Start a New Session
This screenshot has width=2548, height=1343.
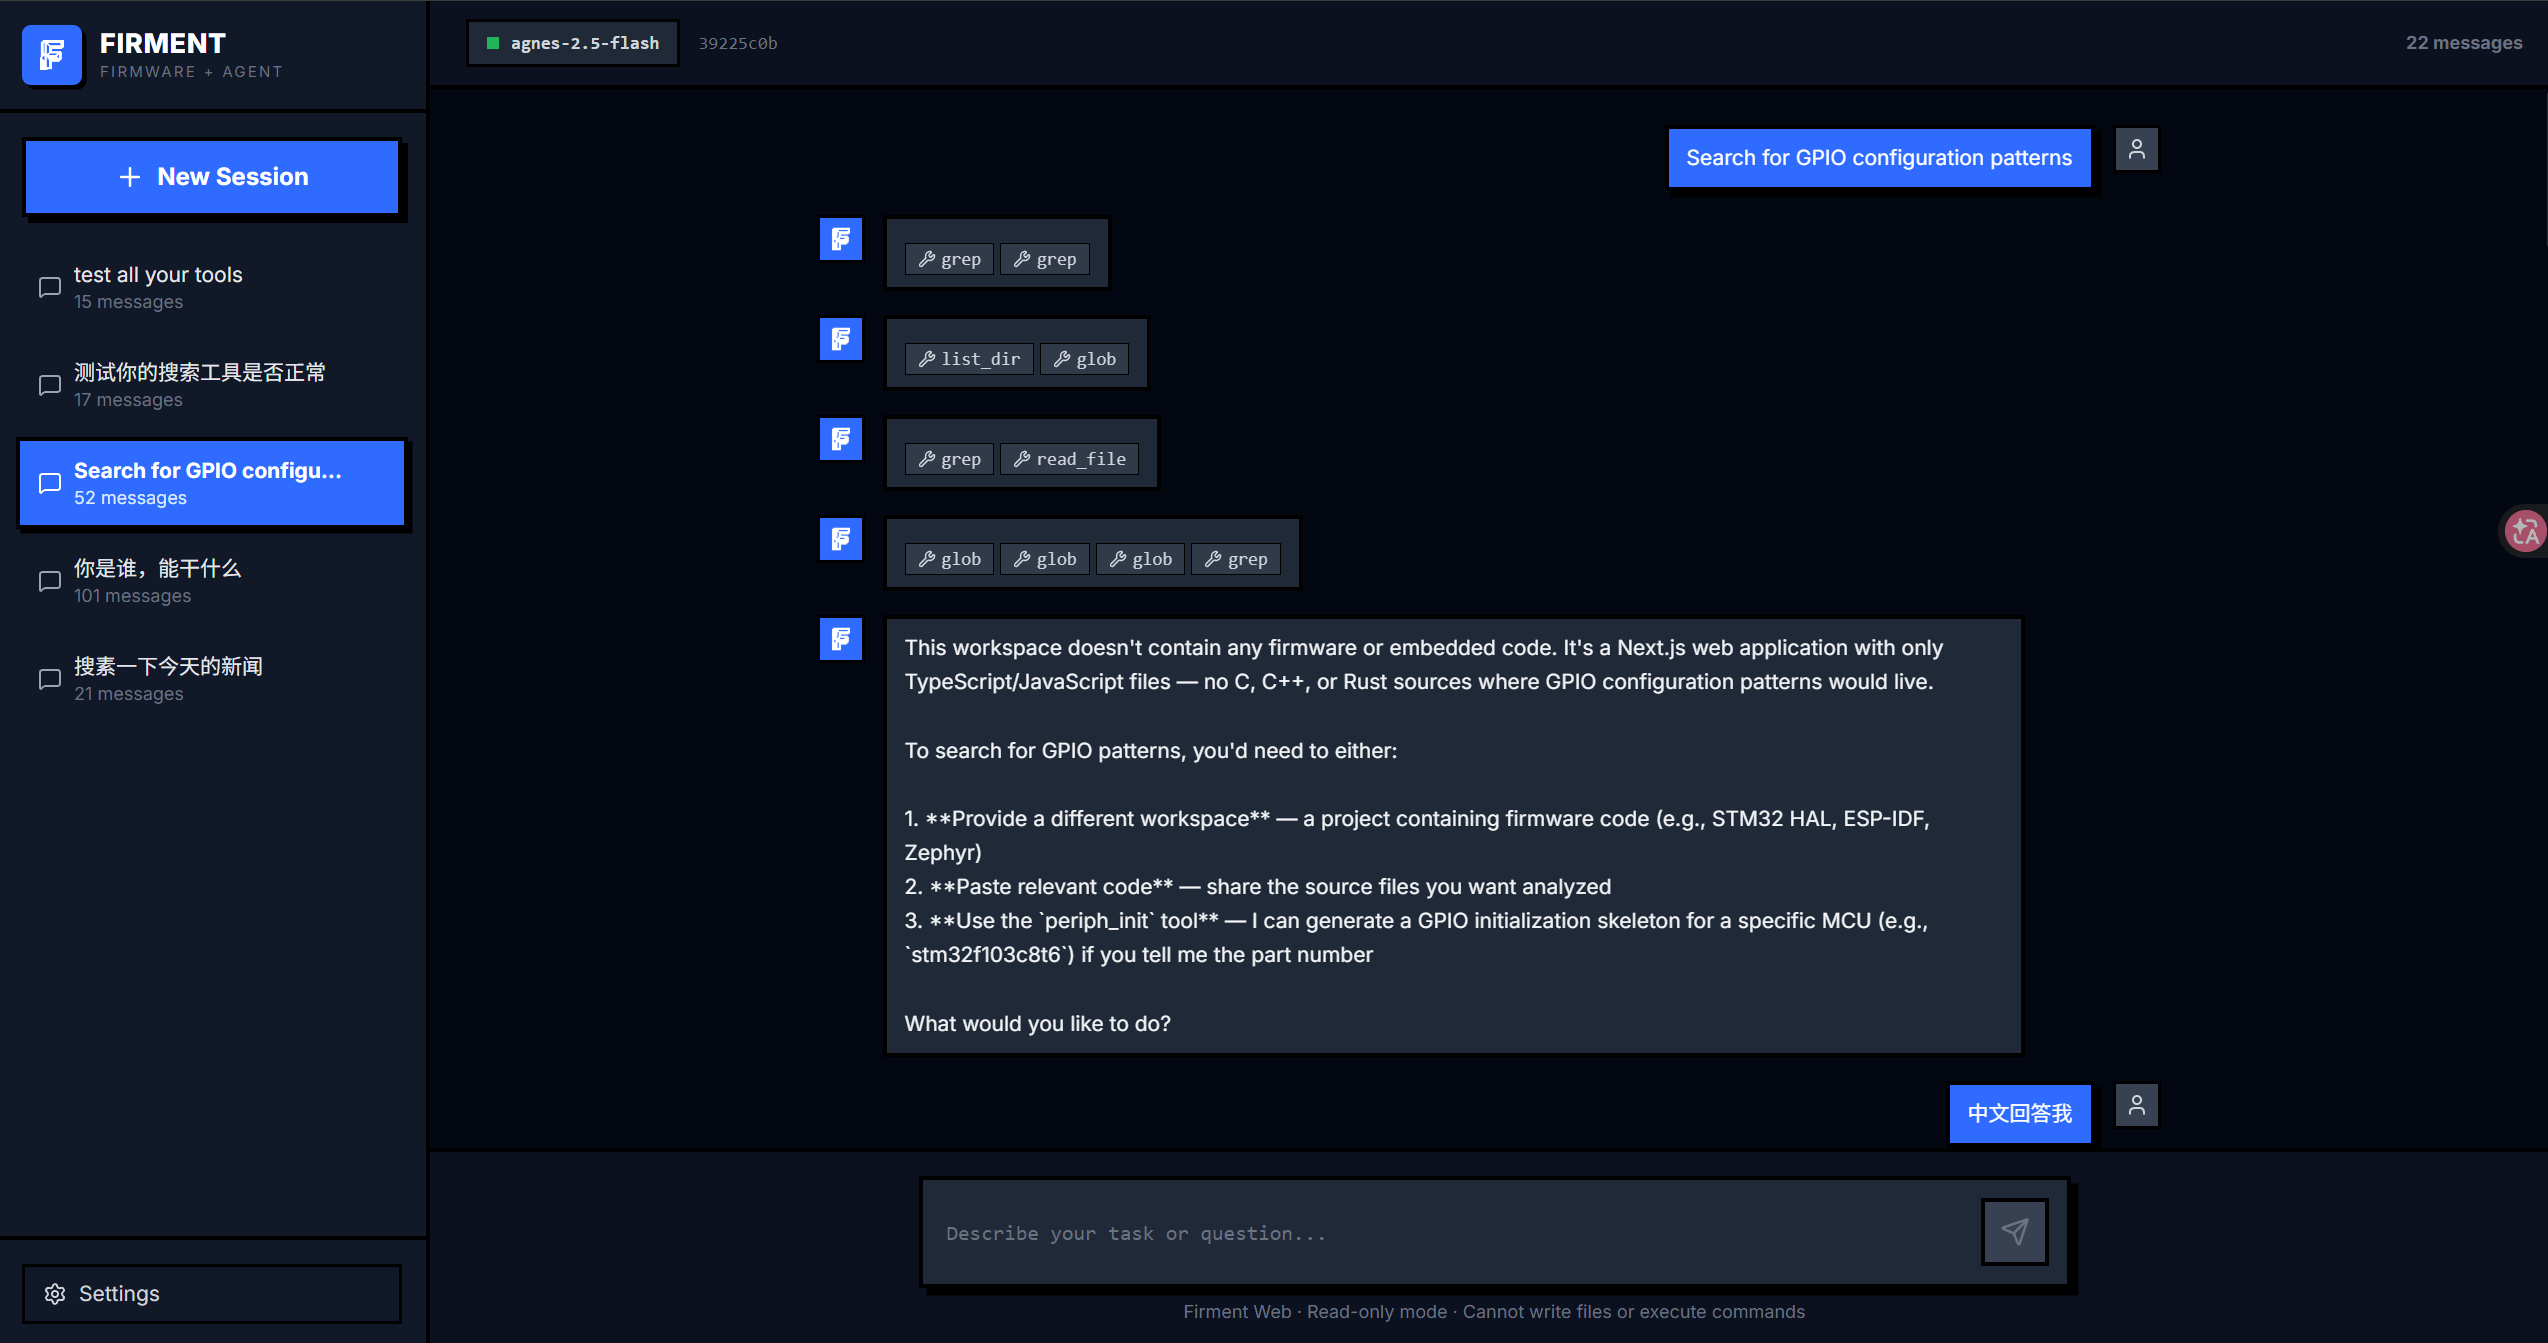(x=212, y=177)
